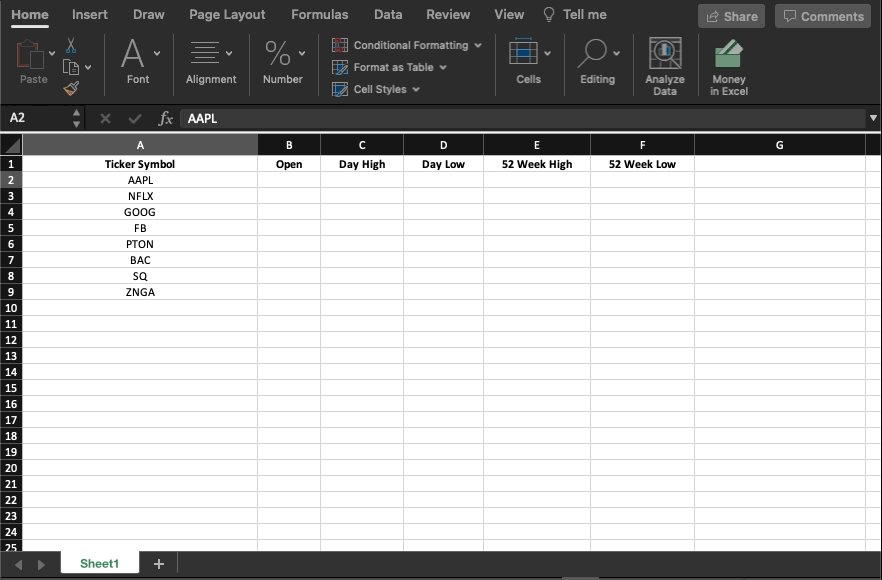Open the Review tab
This screenshot has height=580, width=882.
click(448, 15)
